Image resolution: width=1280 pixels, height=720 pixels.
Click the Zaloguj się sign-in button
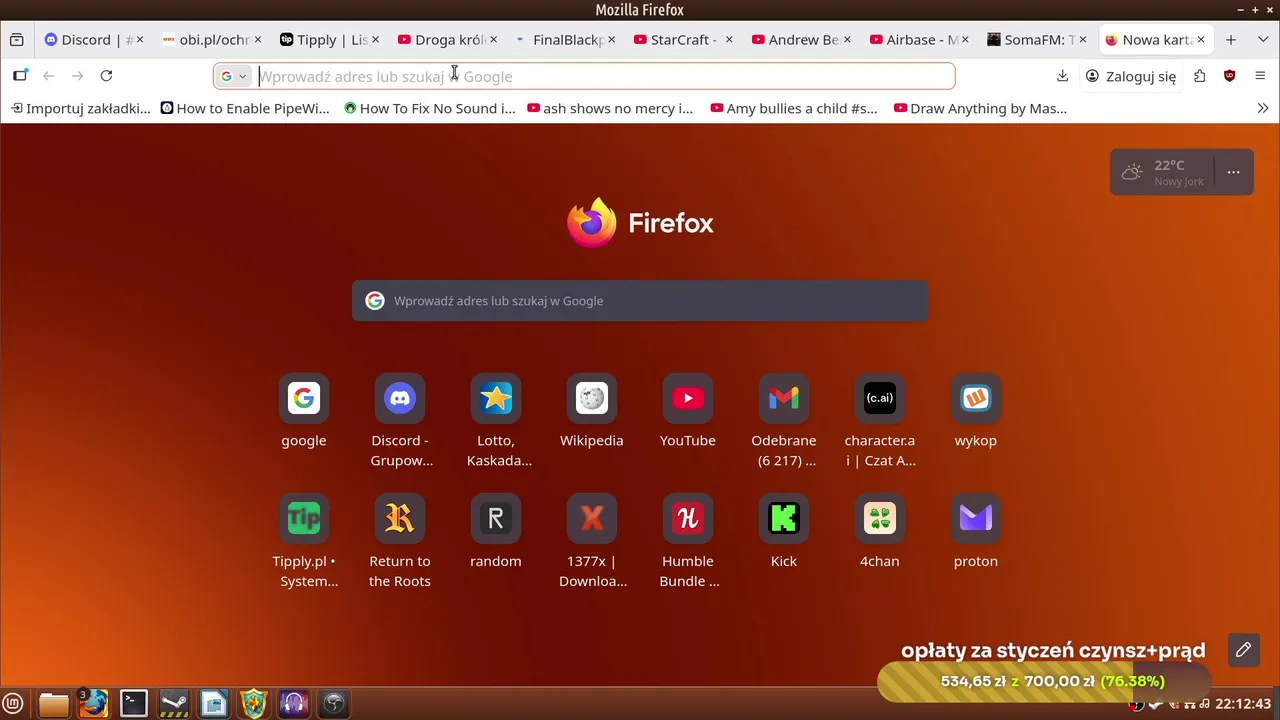(1131, 76)
